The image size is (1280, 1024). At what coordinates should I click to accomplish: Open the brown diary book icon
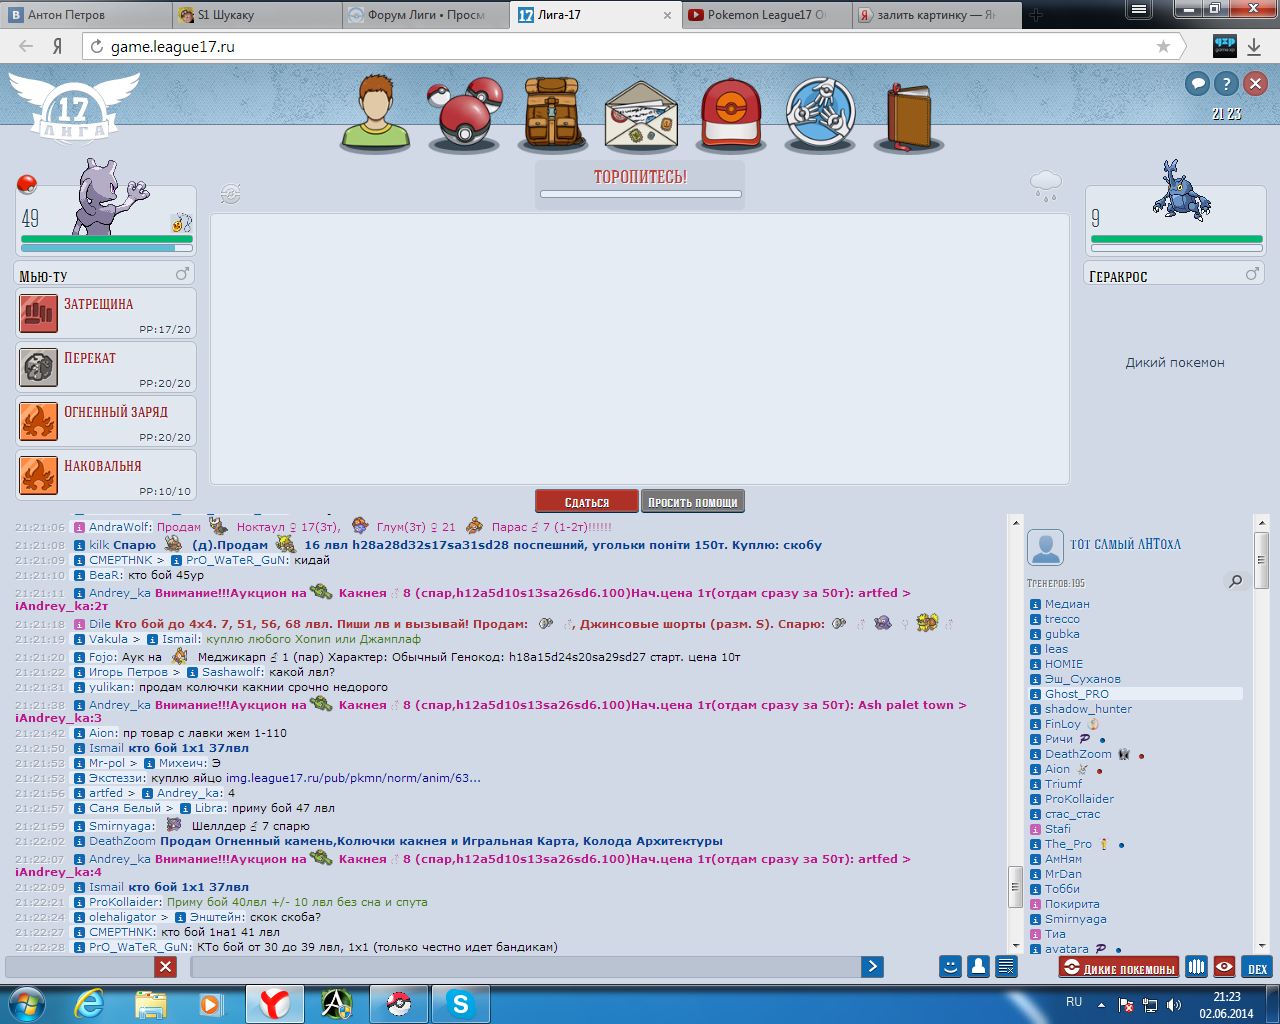click(x=908, y=116)
